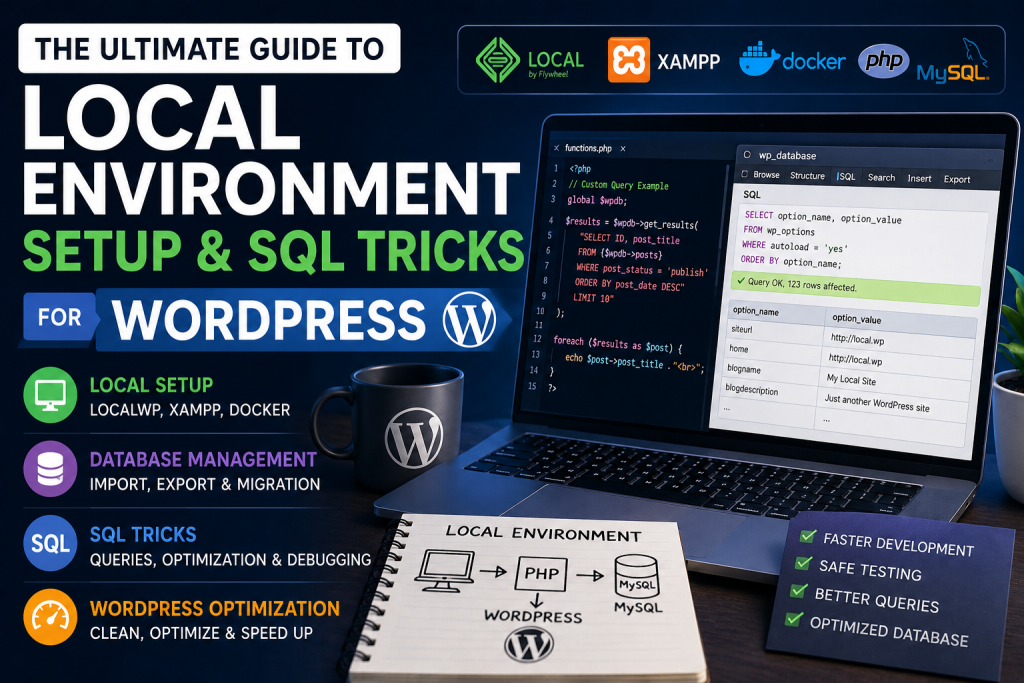Click the MySQL cylinder sketch on notebook
This screenshot has height=683, width=1024.
tap(637, 576)
